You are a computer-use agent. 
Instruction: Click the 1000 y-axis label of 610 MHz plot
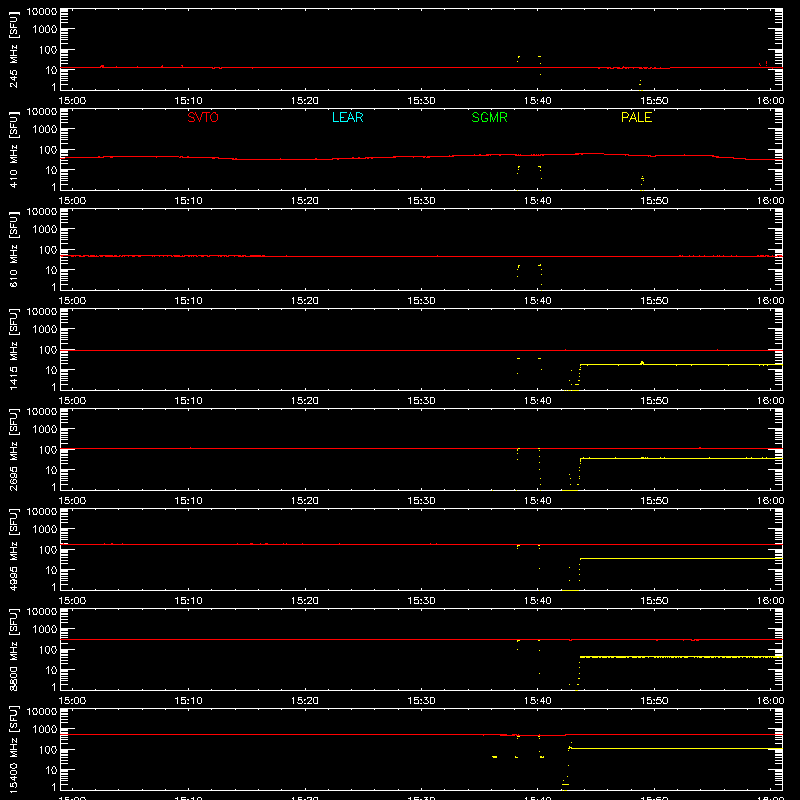[45, 230]
